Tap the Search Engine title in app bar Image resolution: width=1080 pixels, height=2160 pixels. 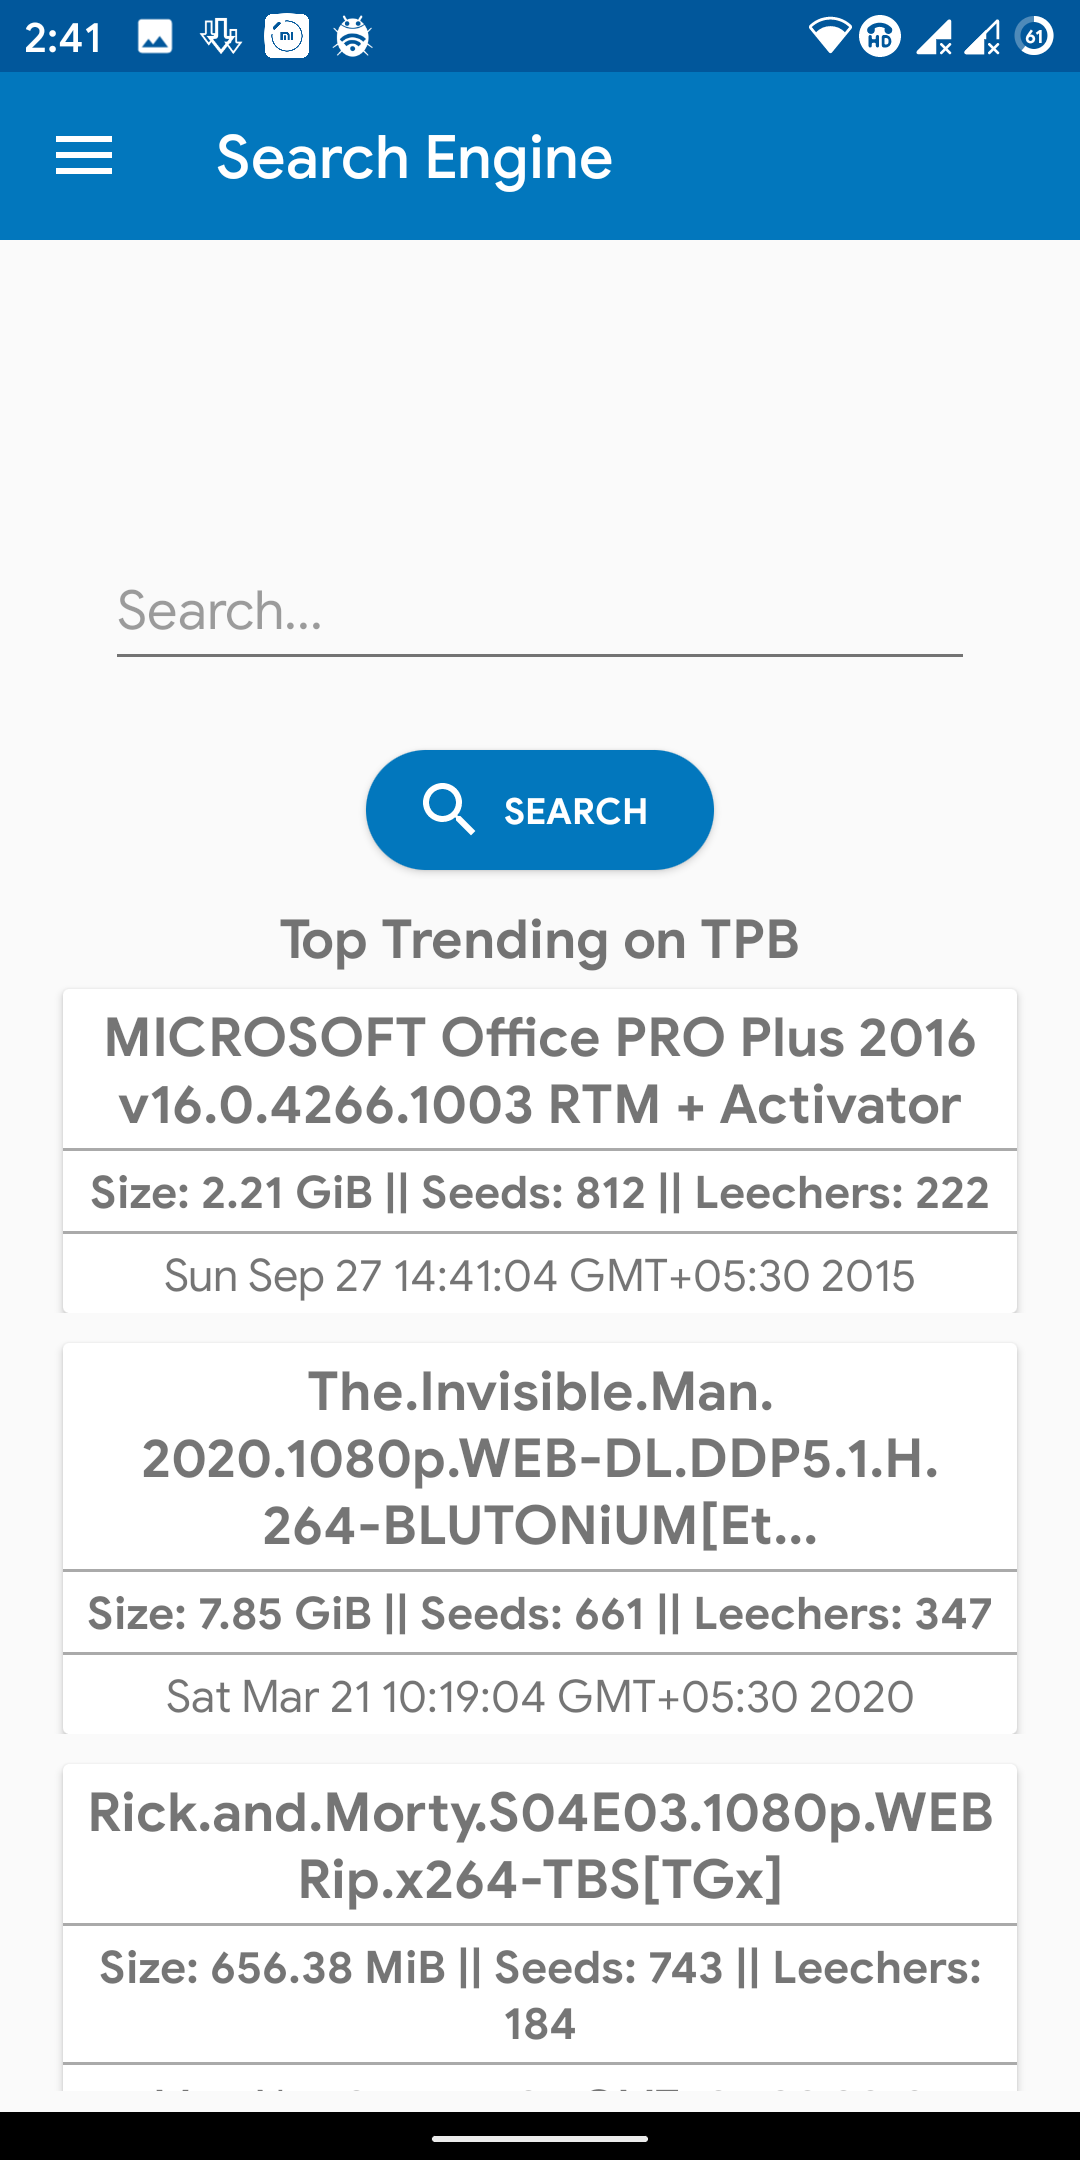pos(414,158)
